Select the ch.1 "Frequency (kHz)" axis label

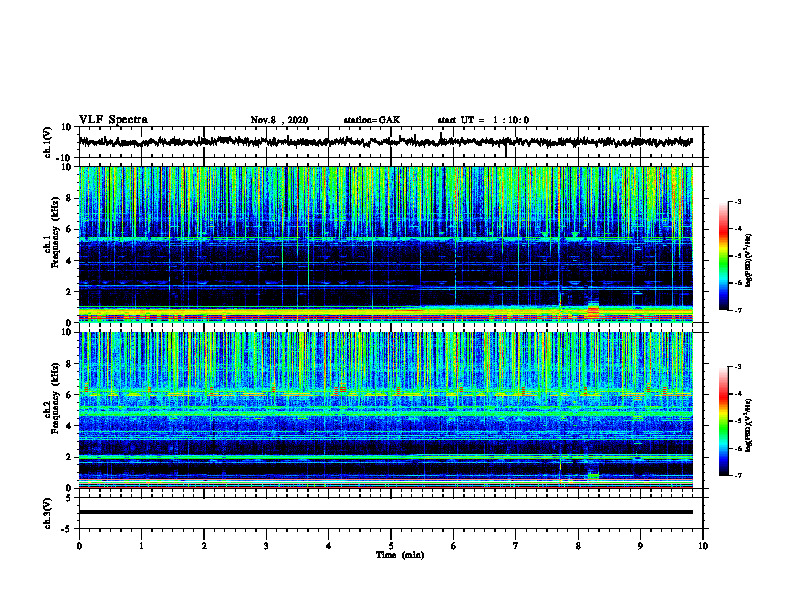tap(55, 233)
